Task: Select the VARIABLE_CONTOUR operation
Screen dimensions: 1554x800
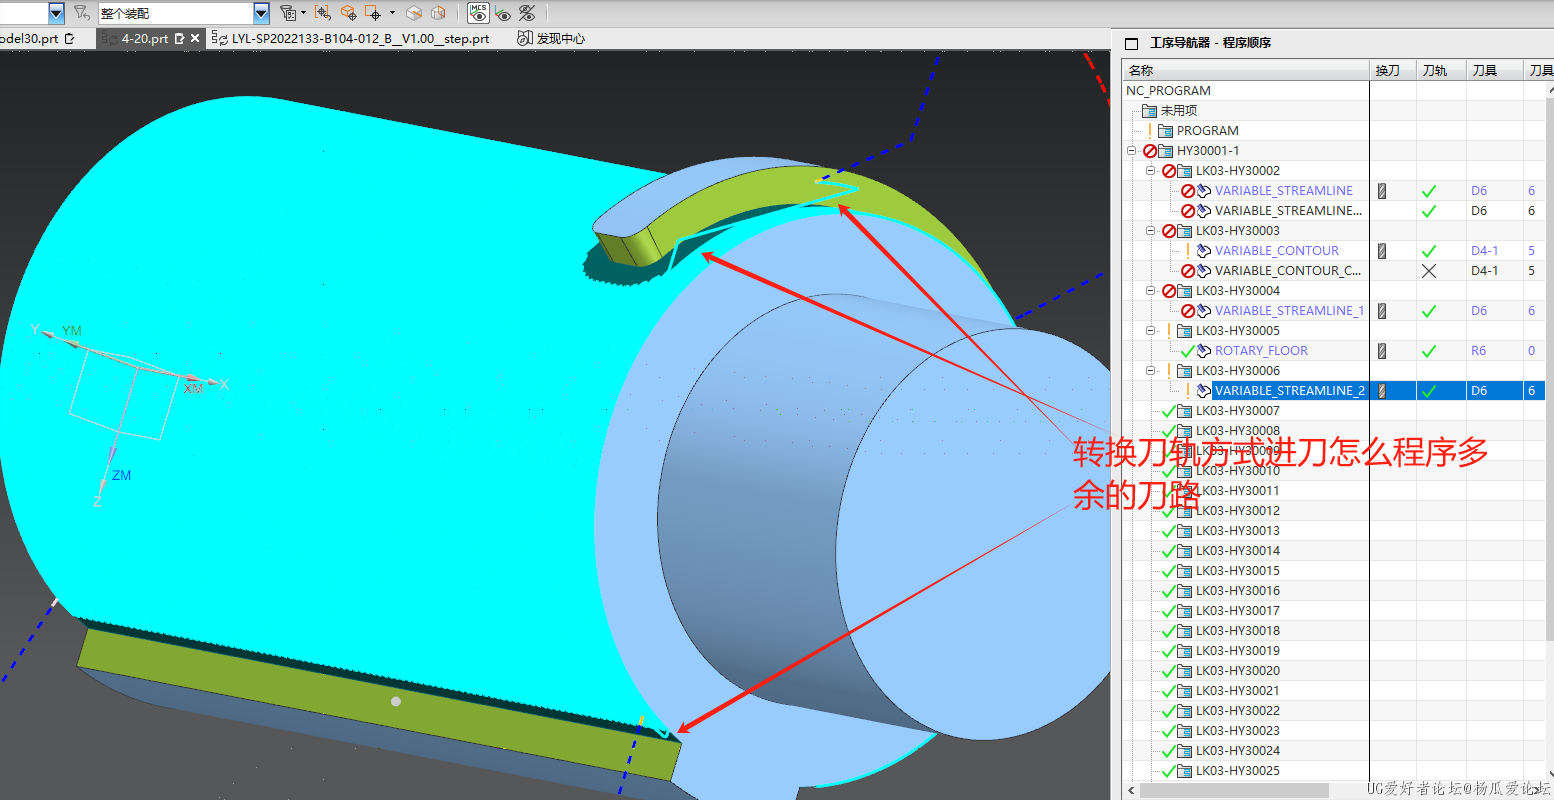Action: point(1276,251)
